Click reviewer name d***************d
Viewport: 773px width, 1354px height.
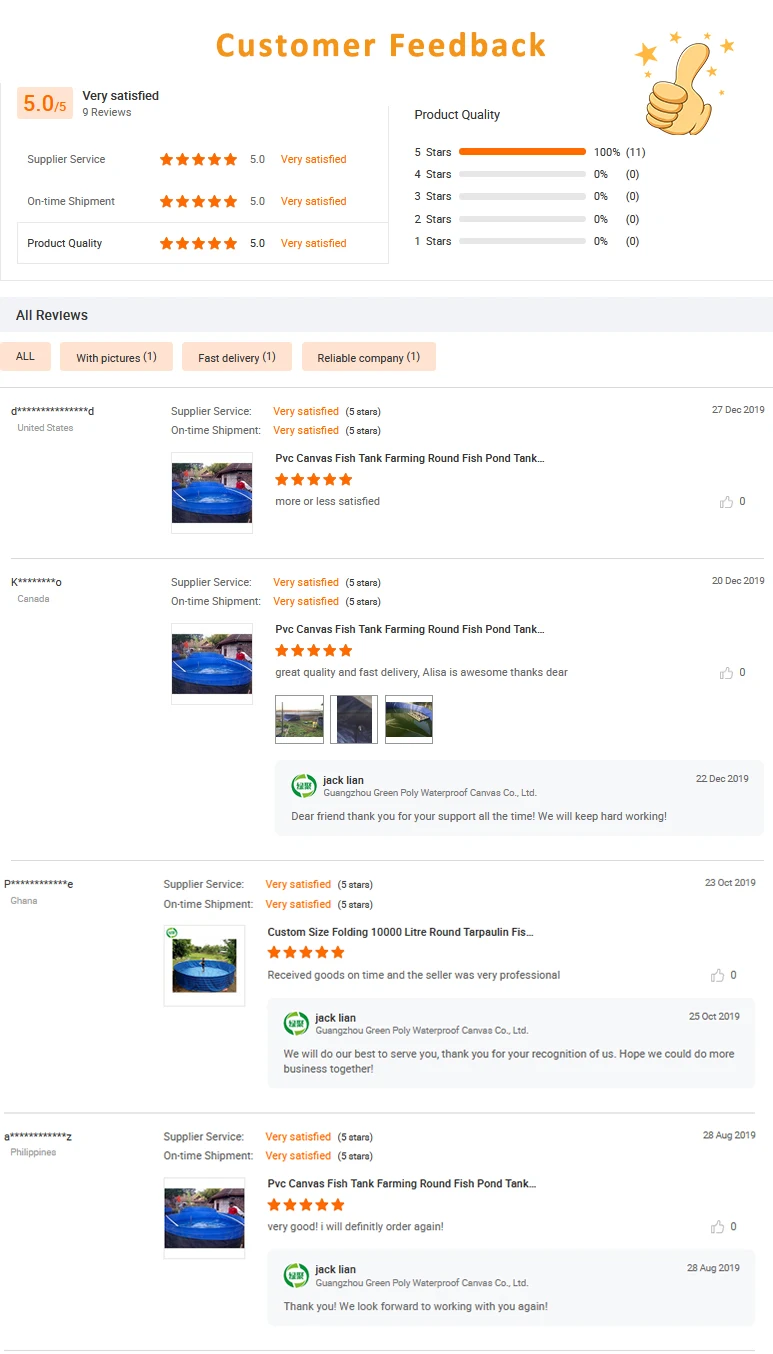coord(53,411)
